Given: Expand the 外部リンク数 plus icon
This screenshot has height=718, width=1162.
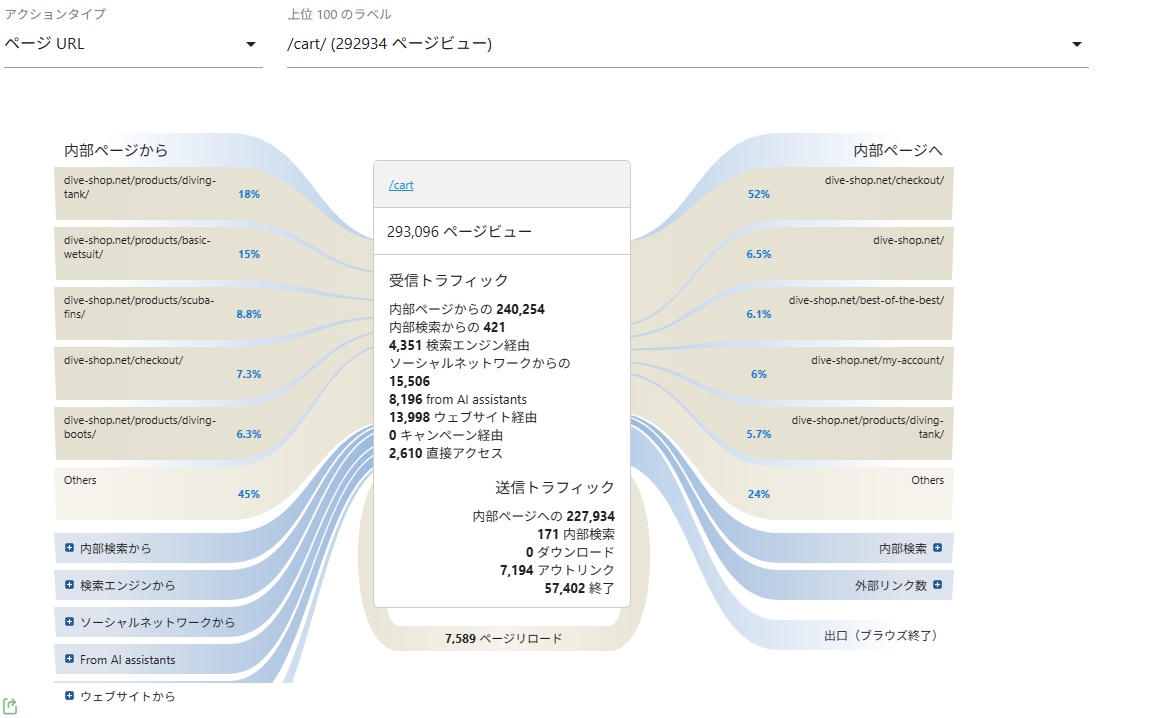Looking at the screenshot, I should [937, 585].
